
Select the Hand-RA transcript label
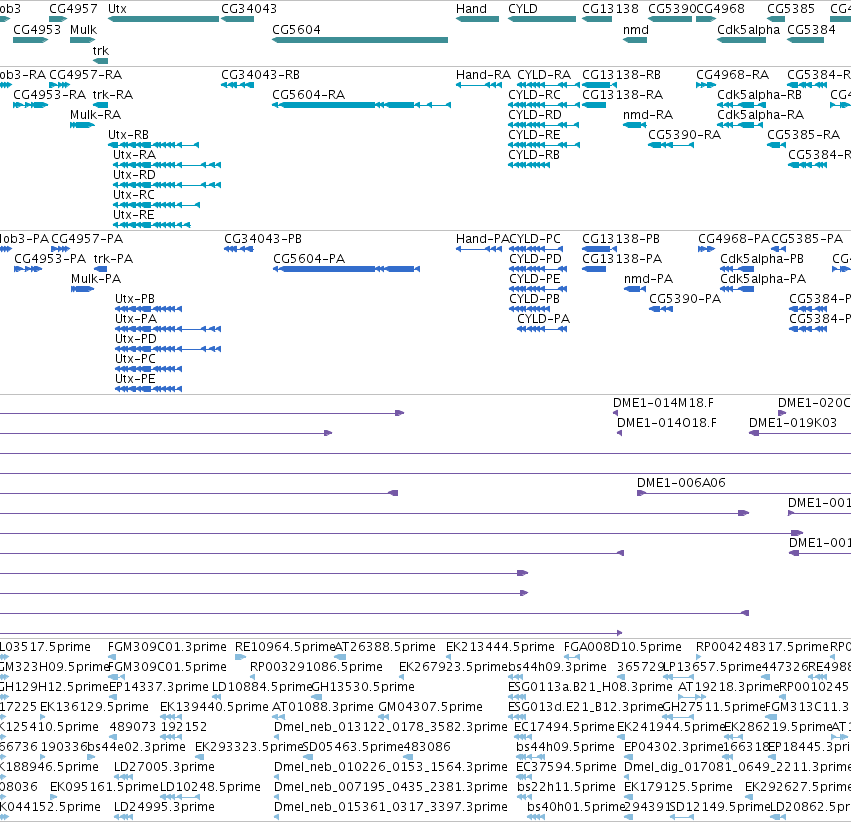click(x=483, y=74)
